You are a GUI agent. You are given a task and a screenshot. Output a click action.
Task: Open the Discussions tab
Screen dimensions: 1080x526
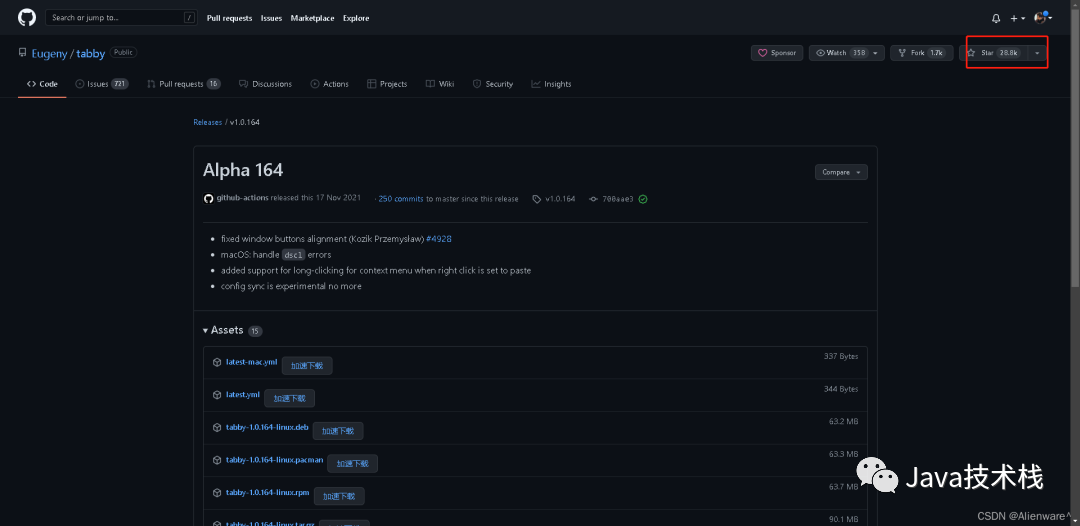265,84
